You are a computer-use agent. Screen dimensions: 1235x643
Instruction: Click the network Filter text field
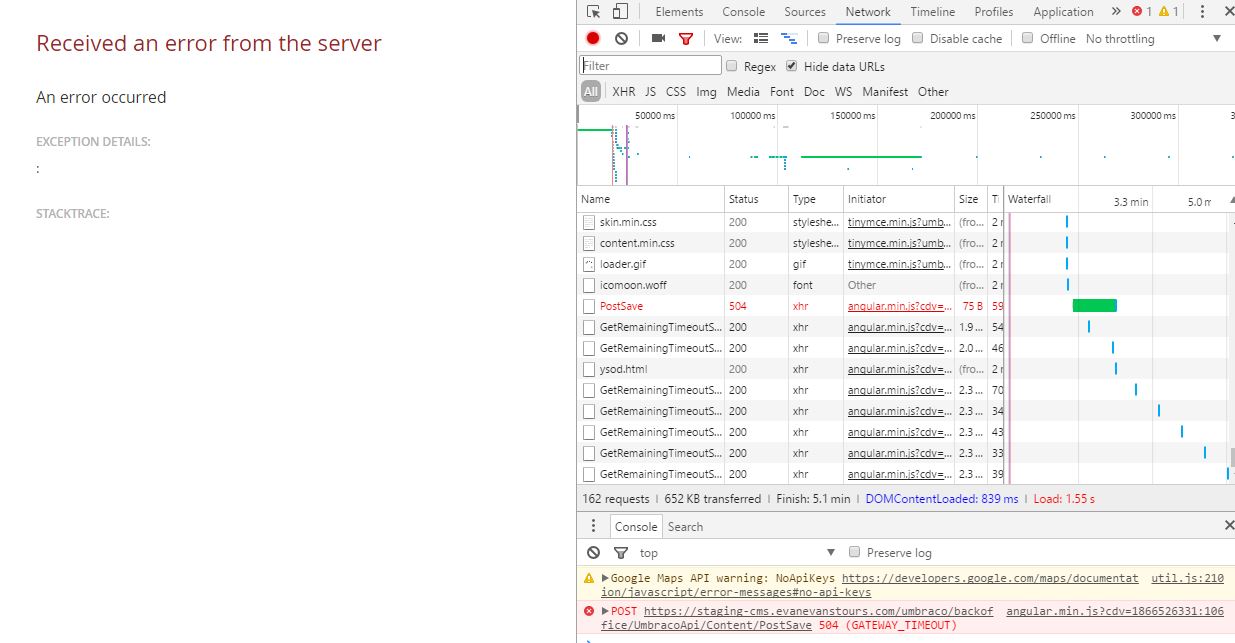click(650, 66)
